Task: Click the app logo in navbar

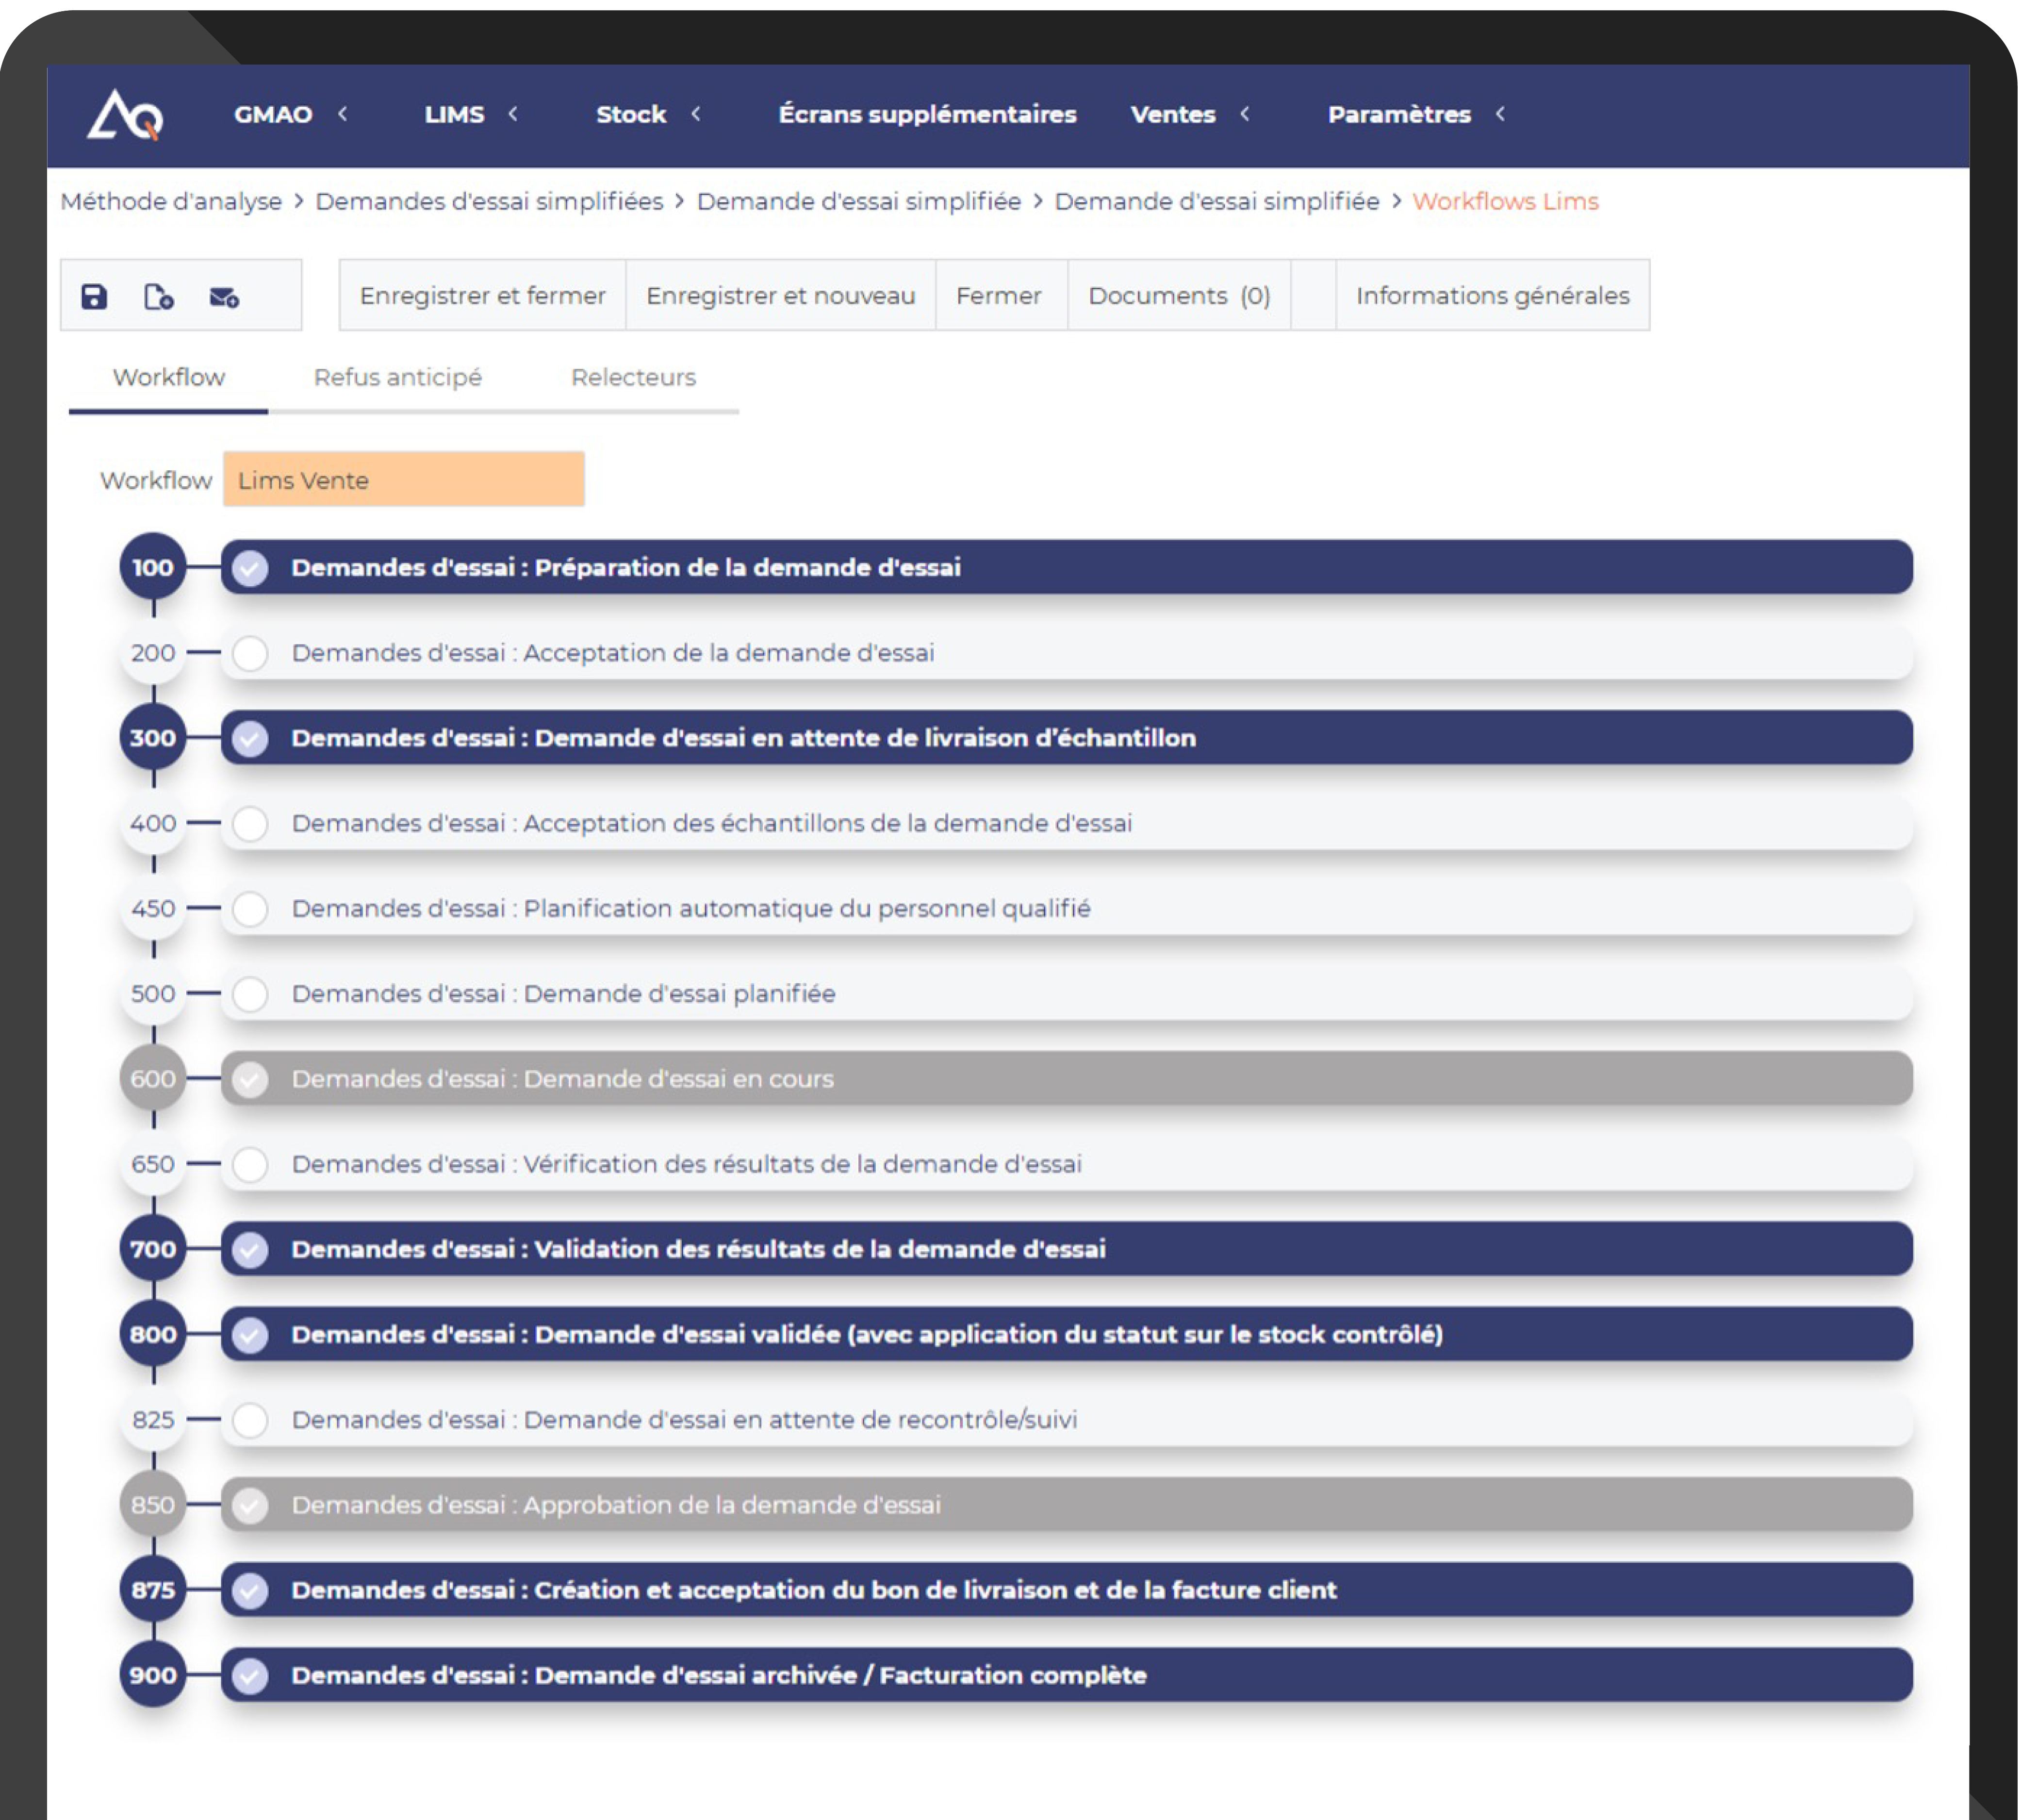Action: (126, 115)
